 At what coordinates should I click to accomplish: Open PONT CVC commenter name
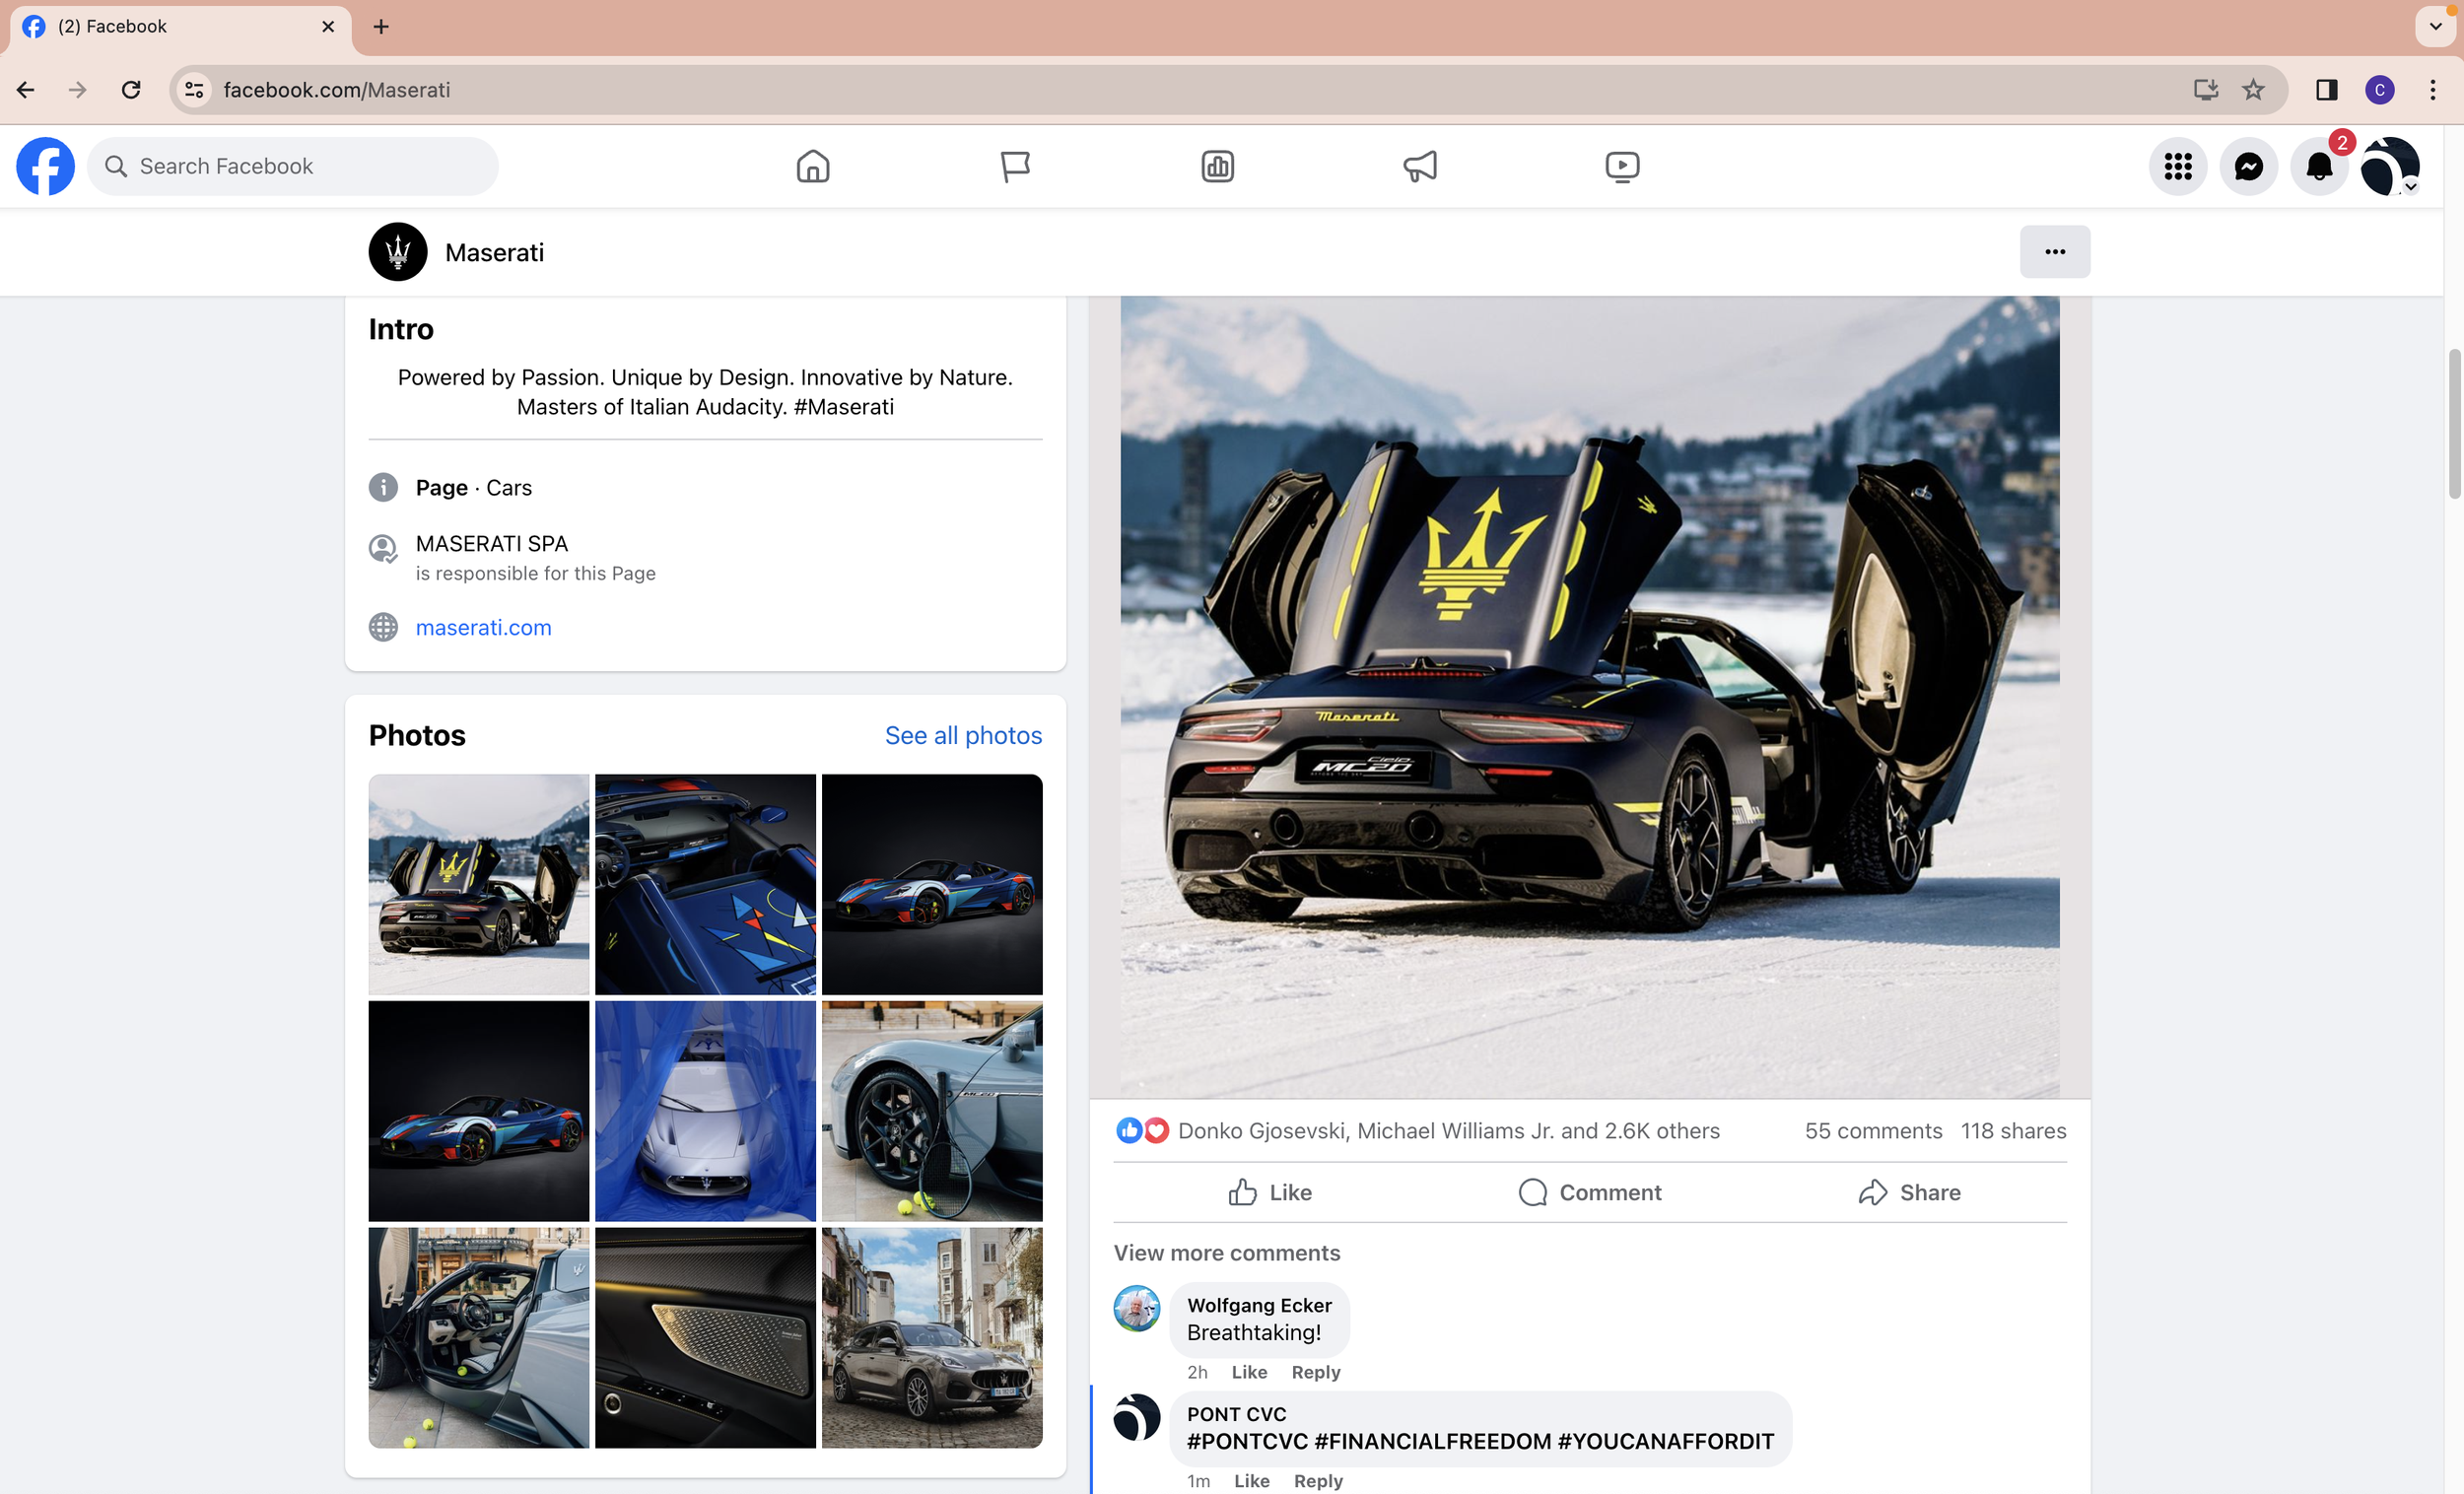1236,1414
